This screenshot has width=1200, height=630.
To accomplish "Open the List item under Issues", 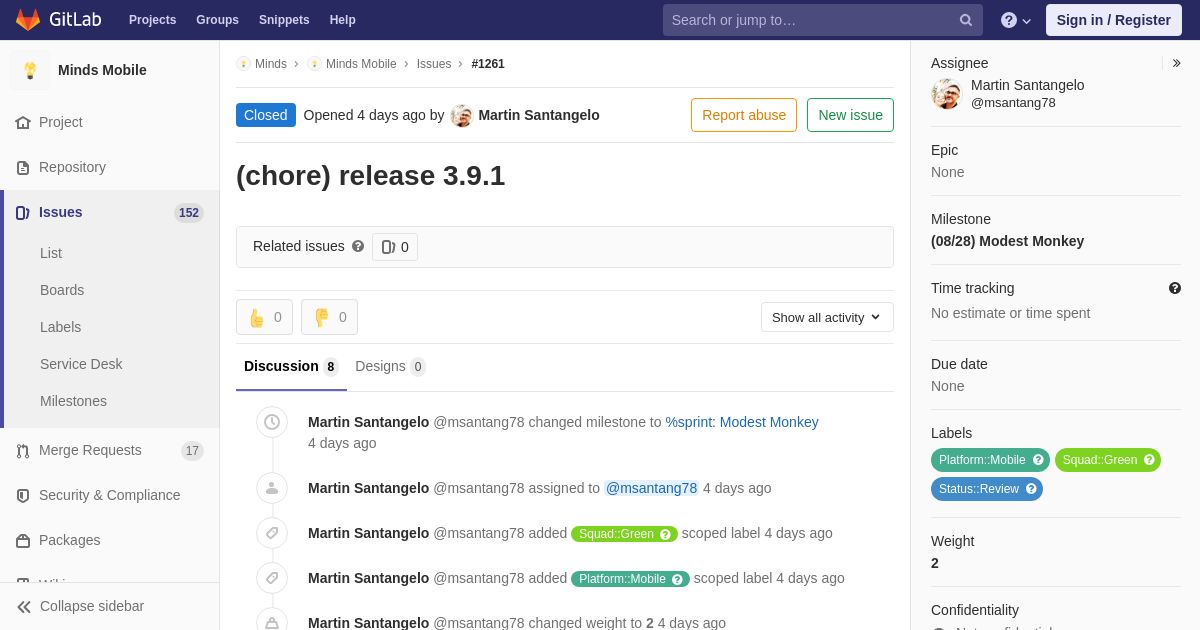I will coord(51,253).
